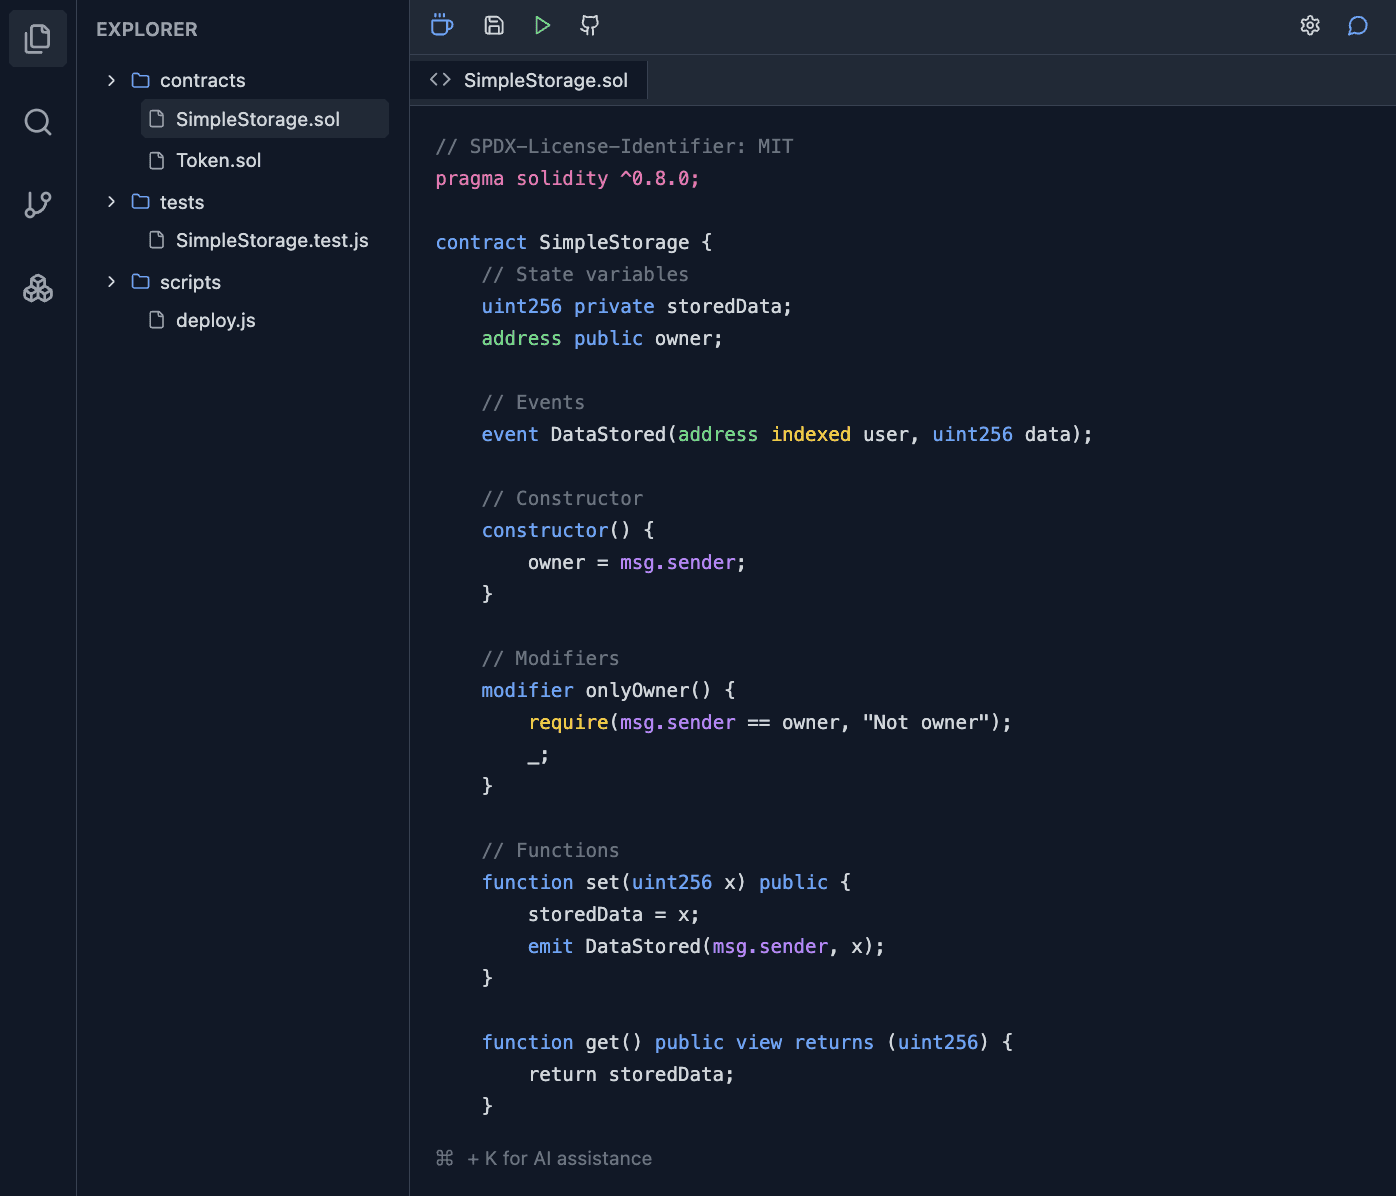Click the return storedData statement
1396x1196 pixels.
coord(631,1074)
